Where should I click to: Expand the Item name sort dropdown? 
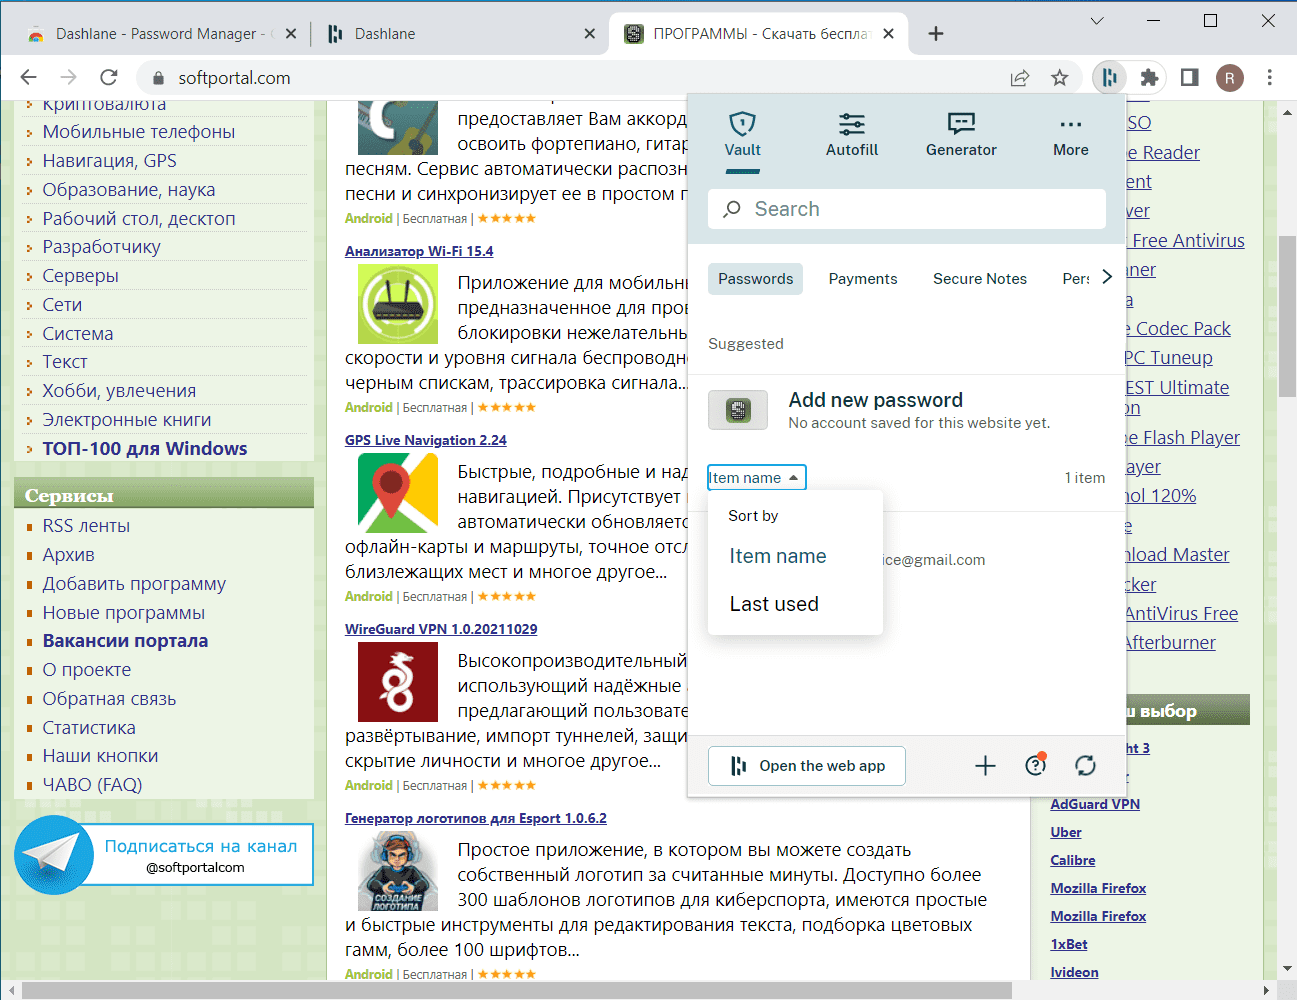coord(756,478)
